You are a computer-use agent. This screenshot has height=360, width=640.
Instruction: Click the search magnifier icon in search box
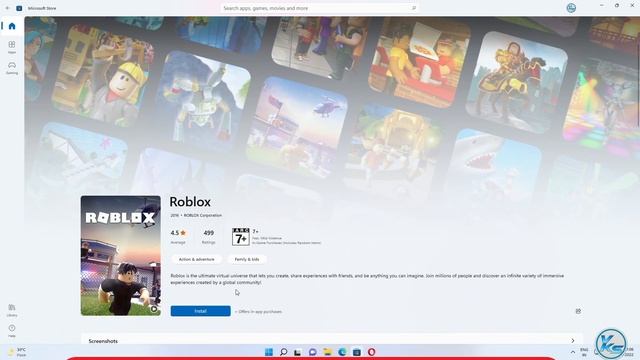pos(413,8)
